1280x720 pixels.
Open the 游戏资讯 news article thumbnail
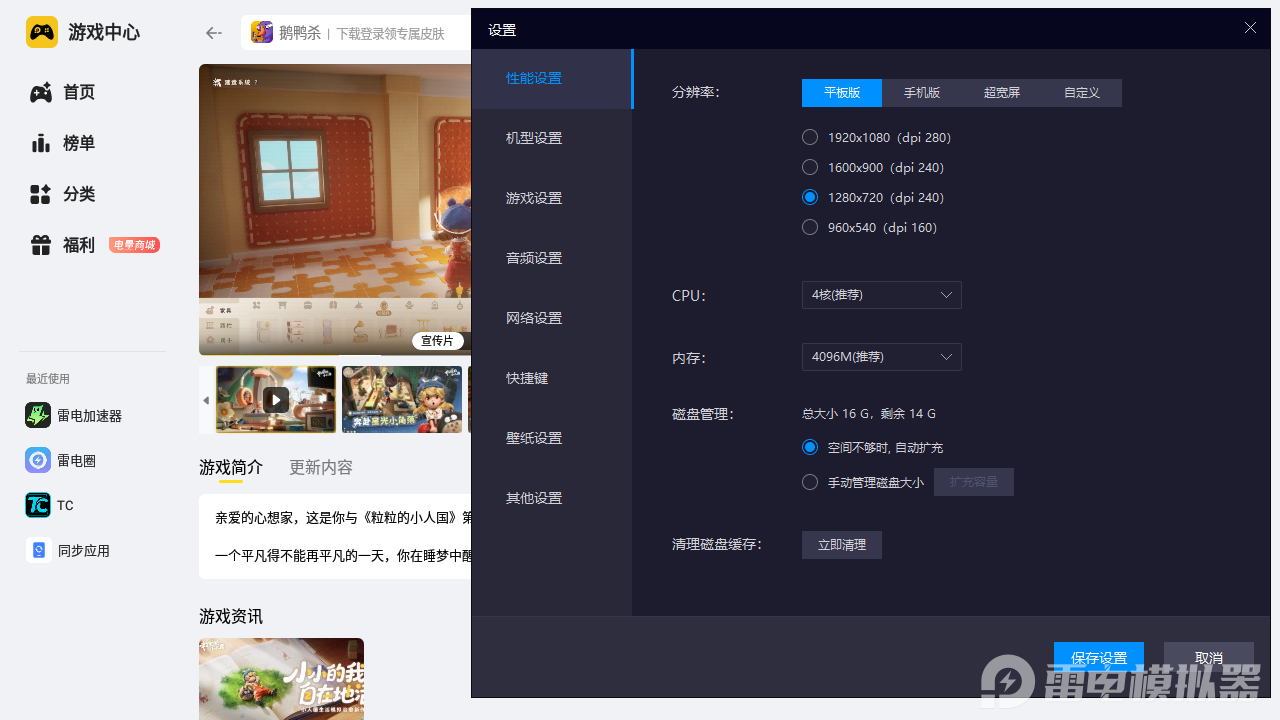(x=281, y=679)
